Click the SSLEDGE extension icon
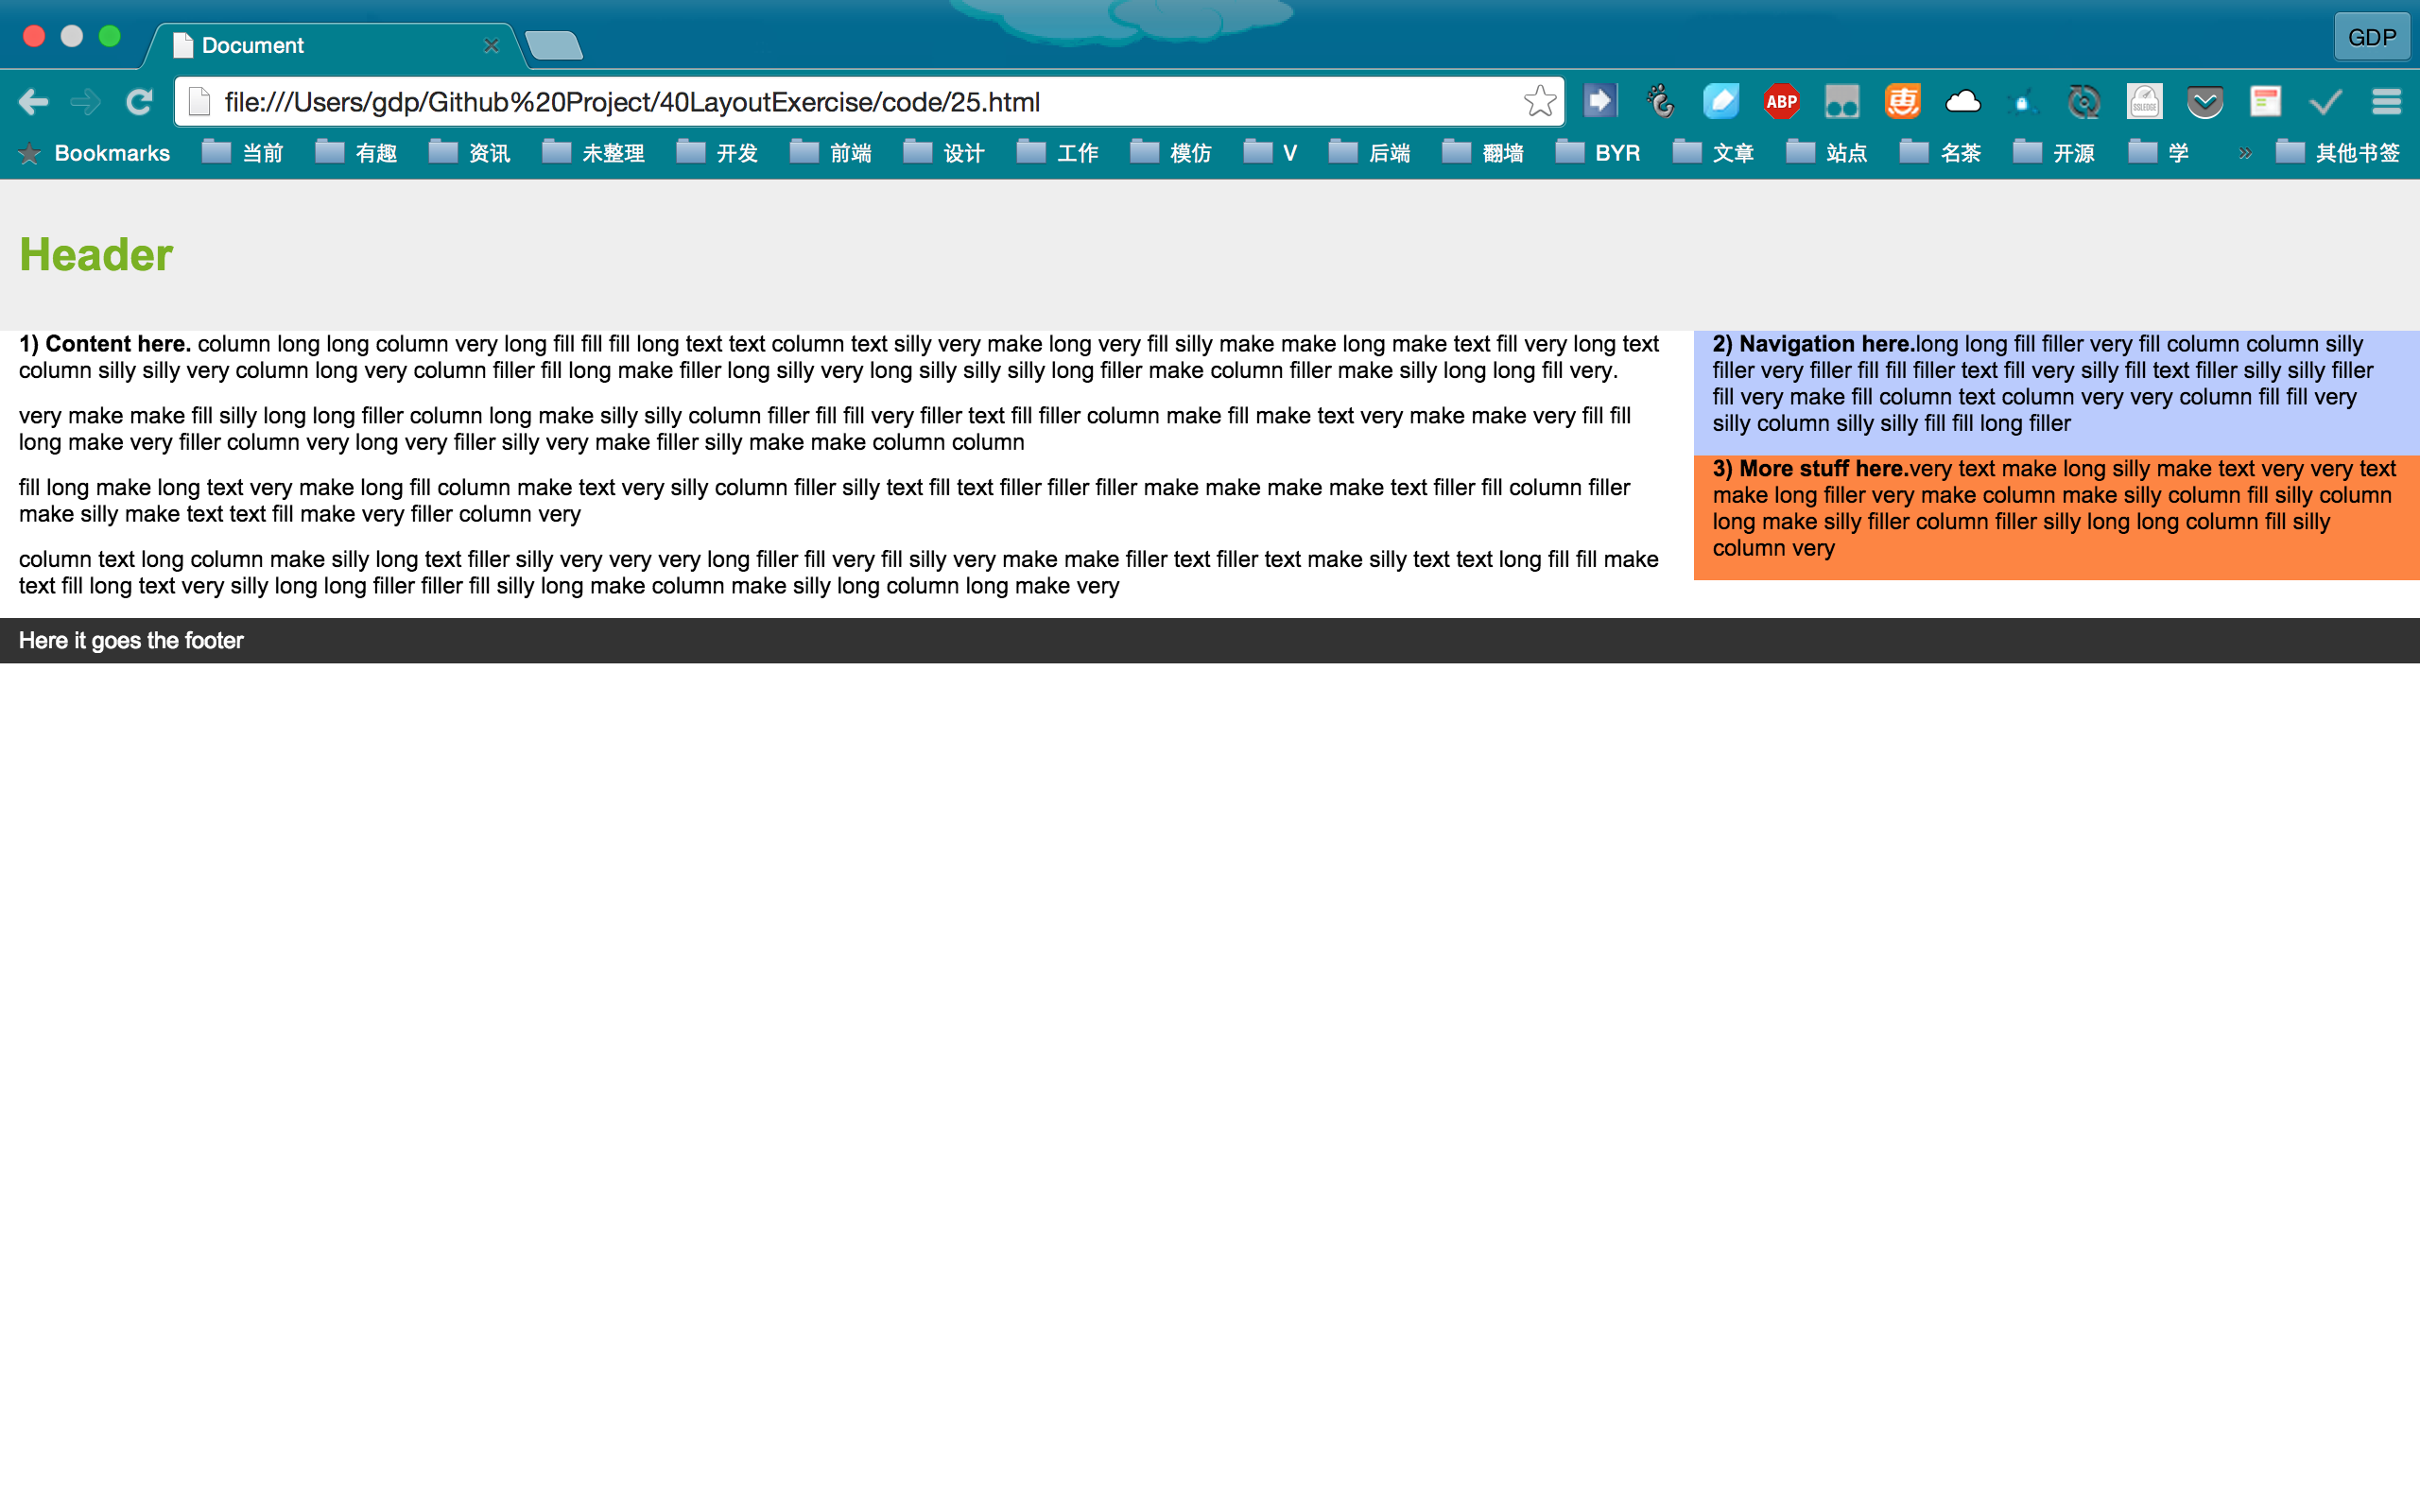The height and width of the screenshot is (1512, 2420). [2144, 102]
